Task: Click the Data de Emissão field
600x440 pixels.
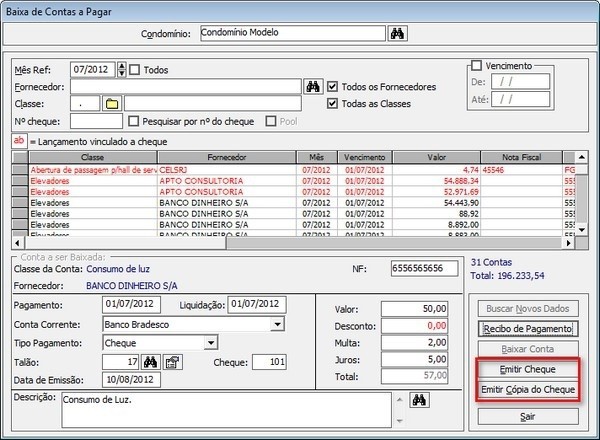Action: coord(131,380)
